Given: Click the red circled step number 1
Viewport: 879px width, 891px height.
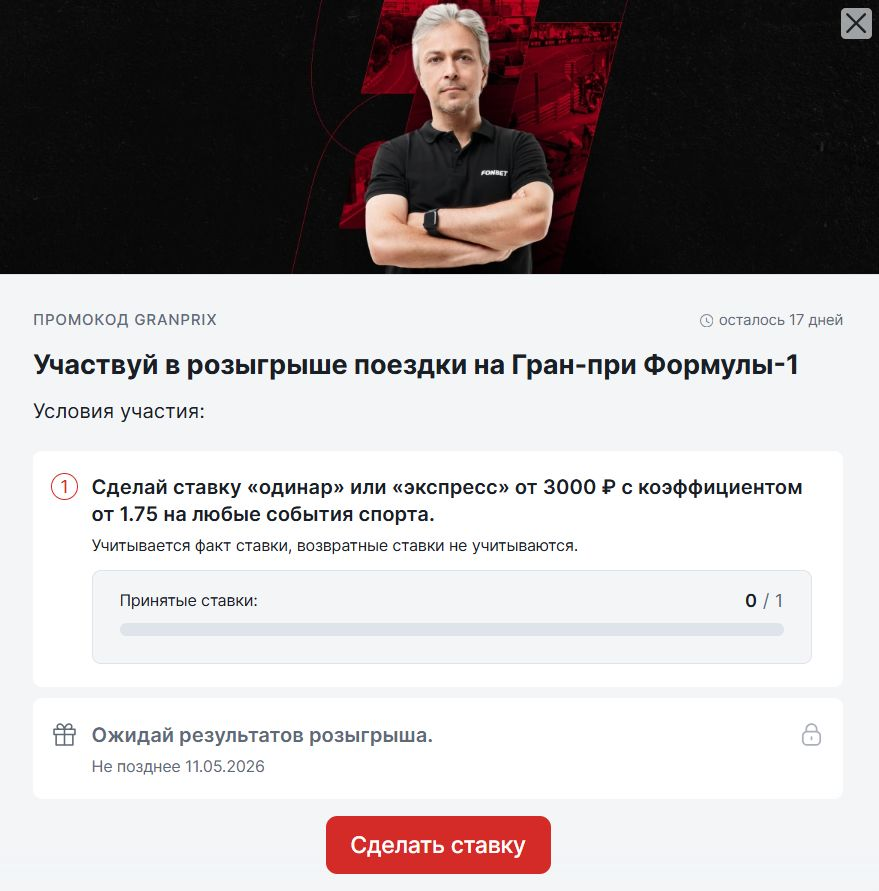Looking at the screenshot, I should pyautogui.click(x=64, y=487).
